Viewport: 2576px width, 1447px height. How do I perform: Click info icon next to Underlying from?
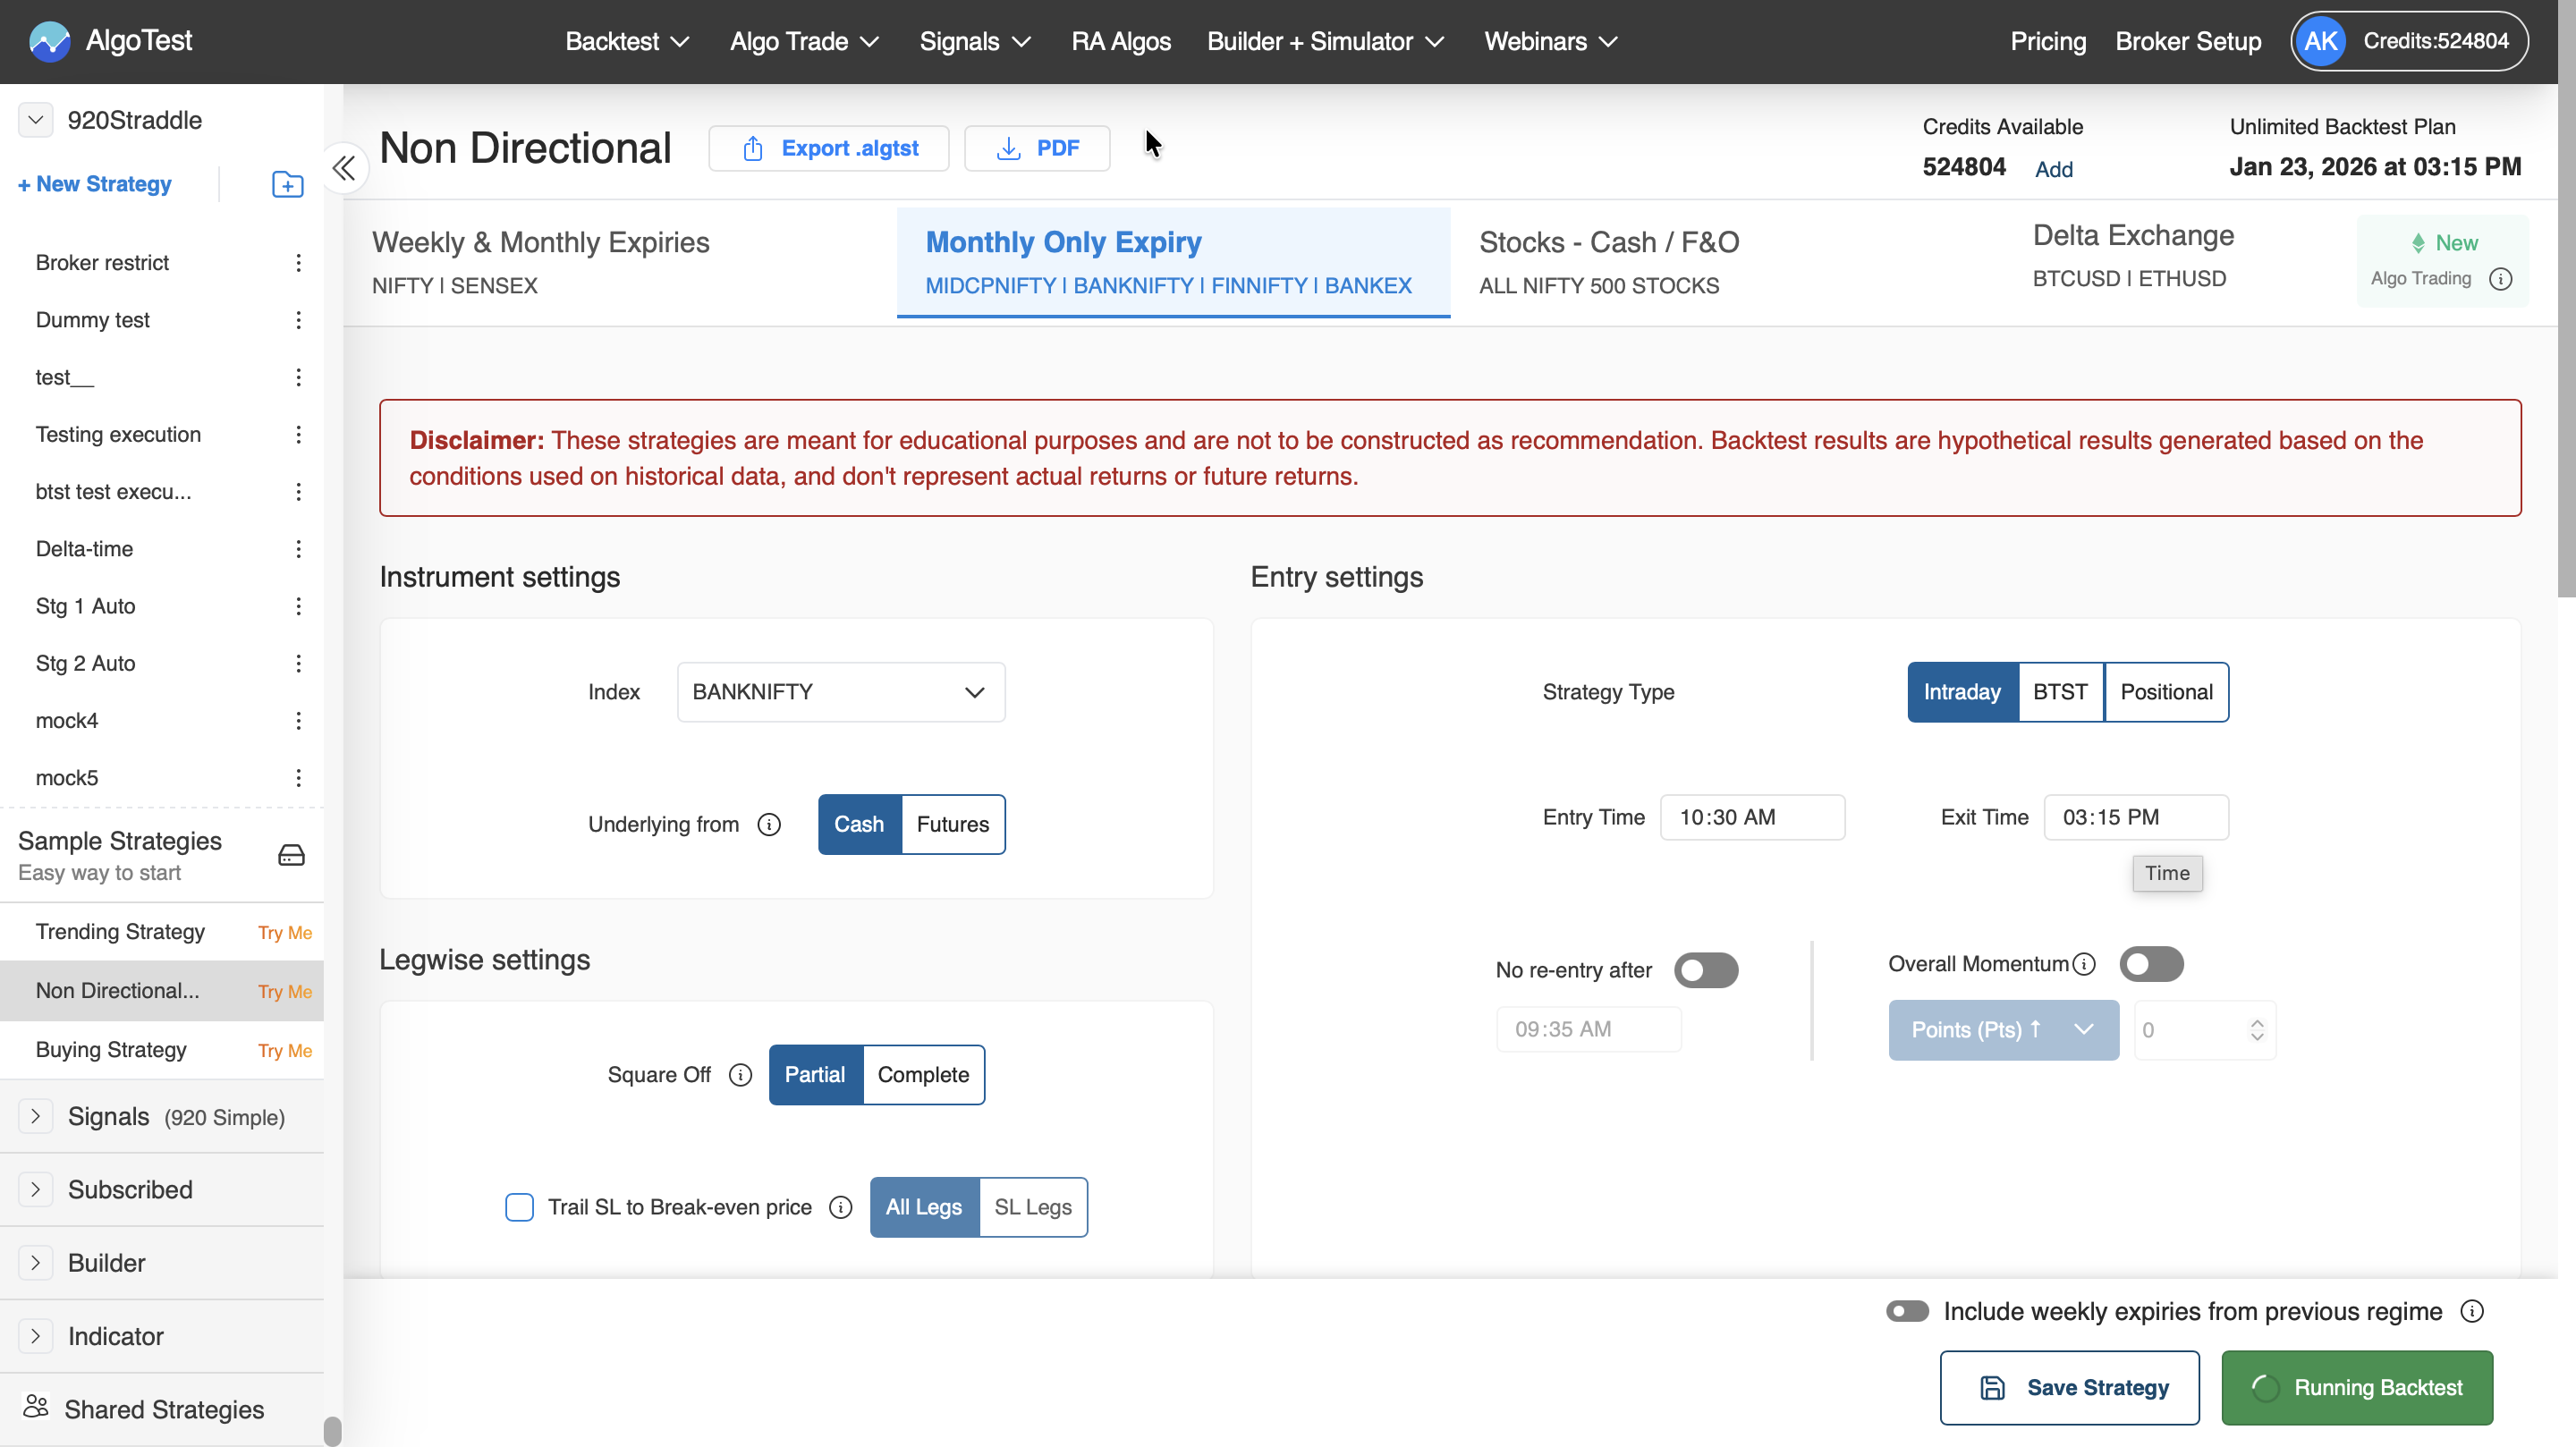click(x=768, y=824)
